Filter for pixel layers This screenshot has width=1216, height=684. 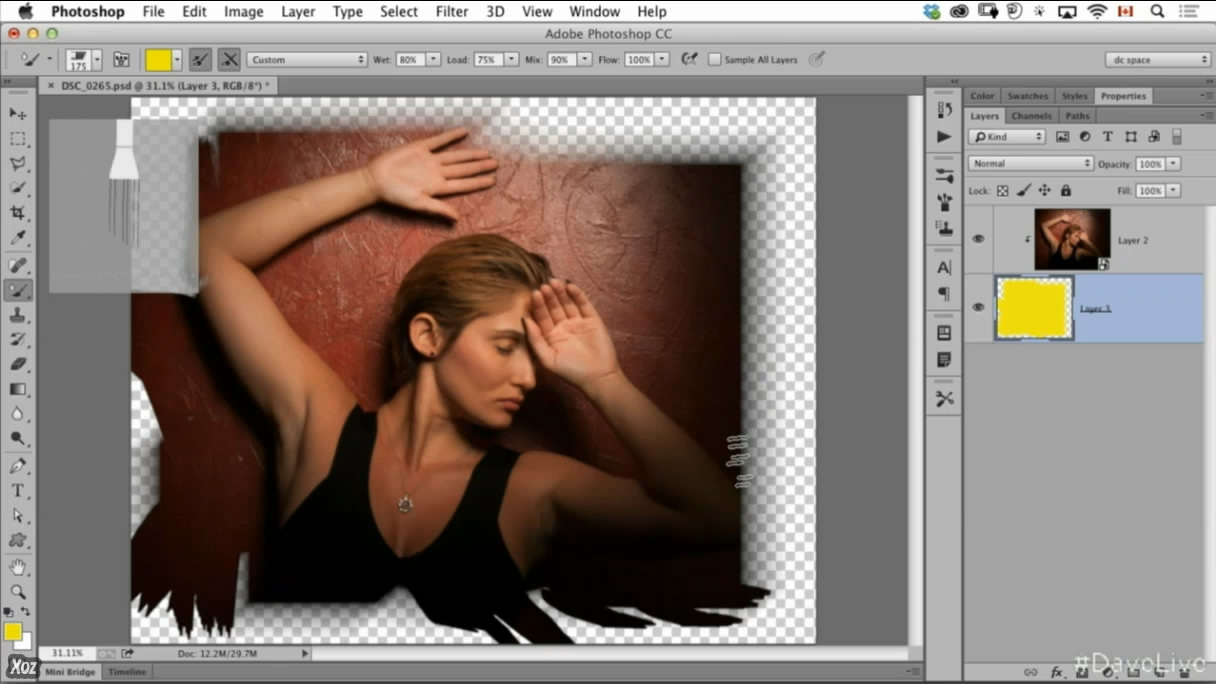click(x=1062, y=136)
